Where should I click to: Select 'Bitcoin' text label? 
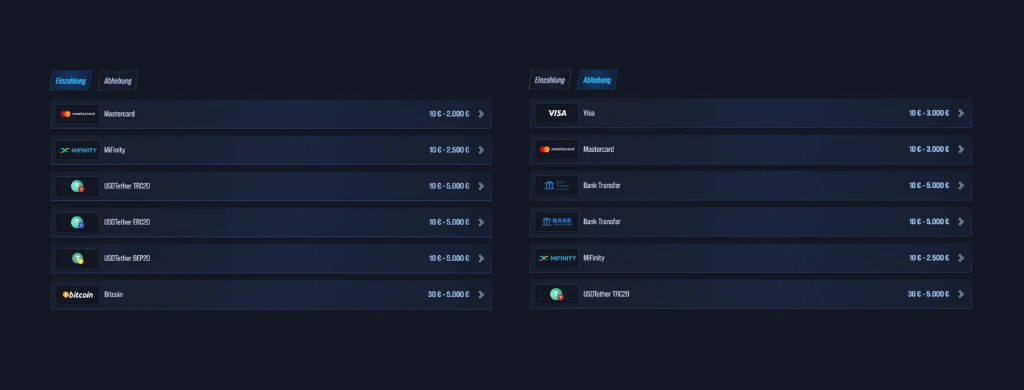point(114,295)
